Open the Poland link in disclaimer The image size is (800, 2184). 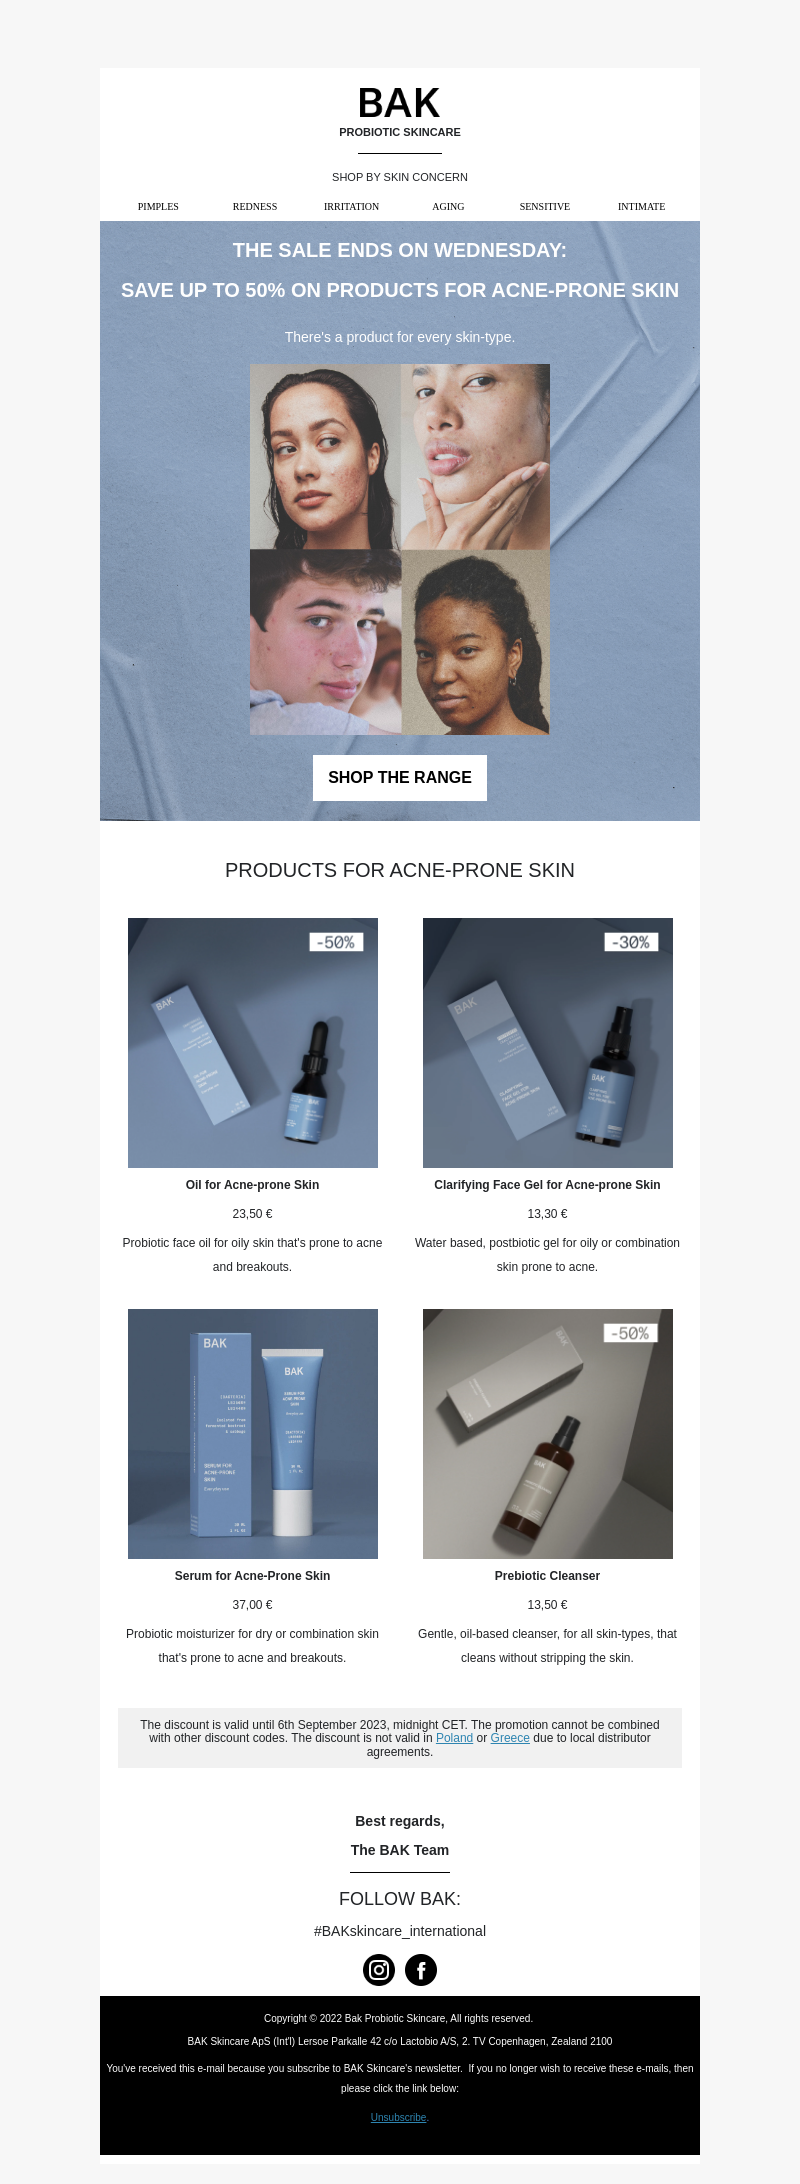(x=454, y=1737)
